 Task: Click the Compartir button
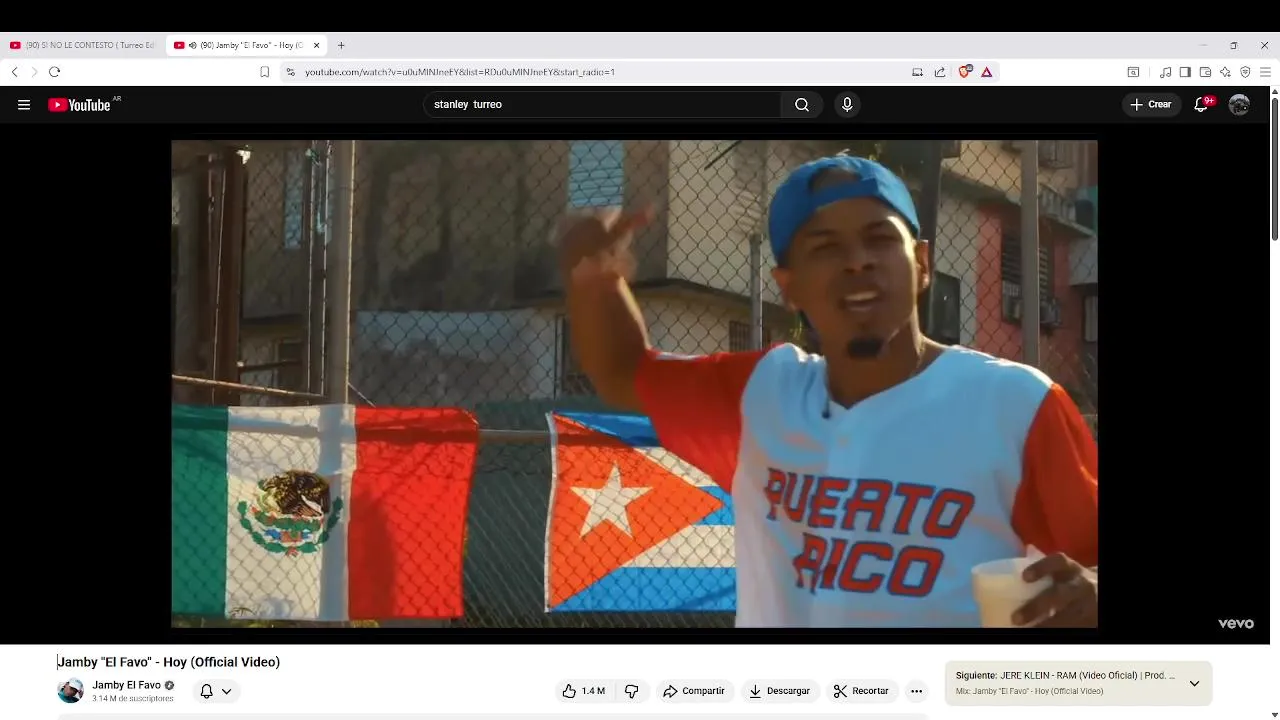pos(693,691)
